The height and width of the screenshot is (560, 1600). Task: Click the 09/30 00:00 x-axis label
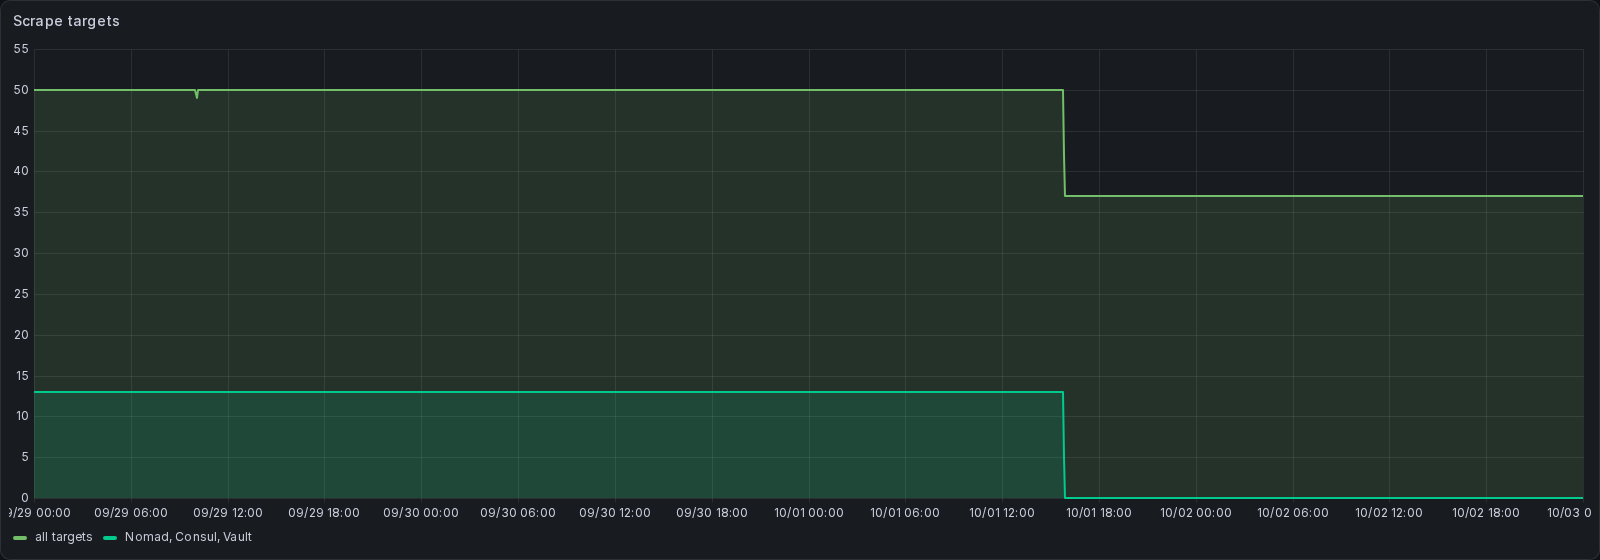(421, 513)
